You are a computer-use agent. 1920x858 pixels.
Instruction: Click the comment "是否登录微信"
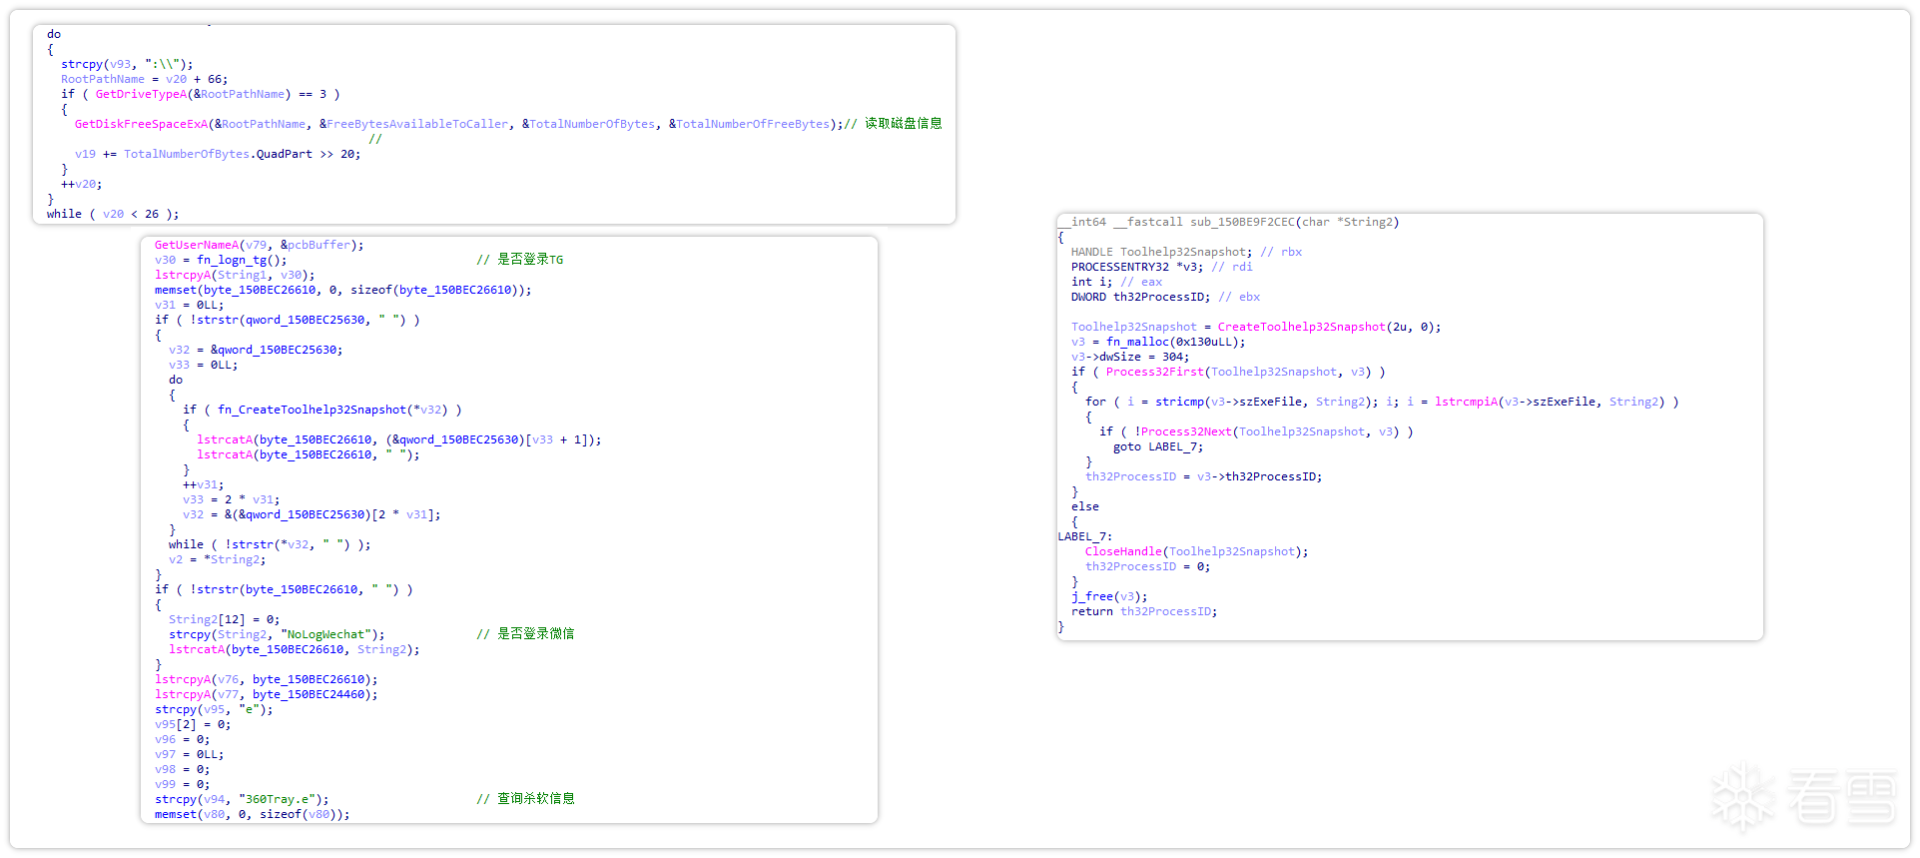point(536,634)
